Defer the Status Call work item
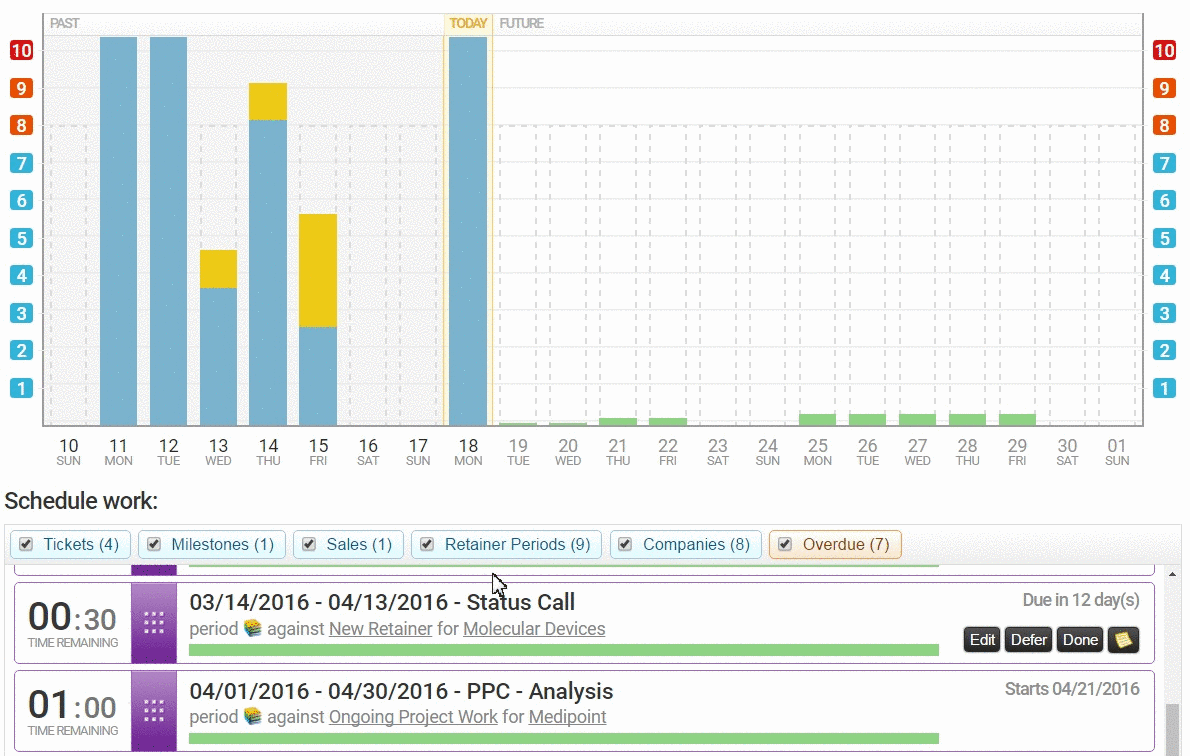This screenshot has height=756, width=1190. point(1029,640)
